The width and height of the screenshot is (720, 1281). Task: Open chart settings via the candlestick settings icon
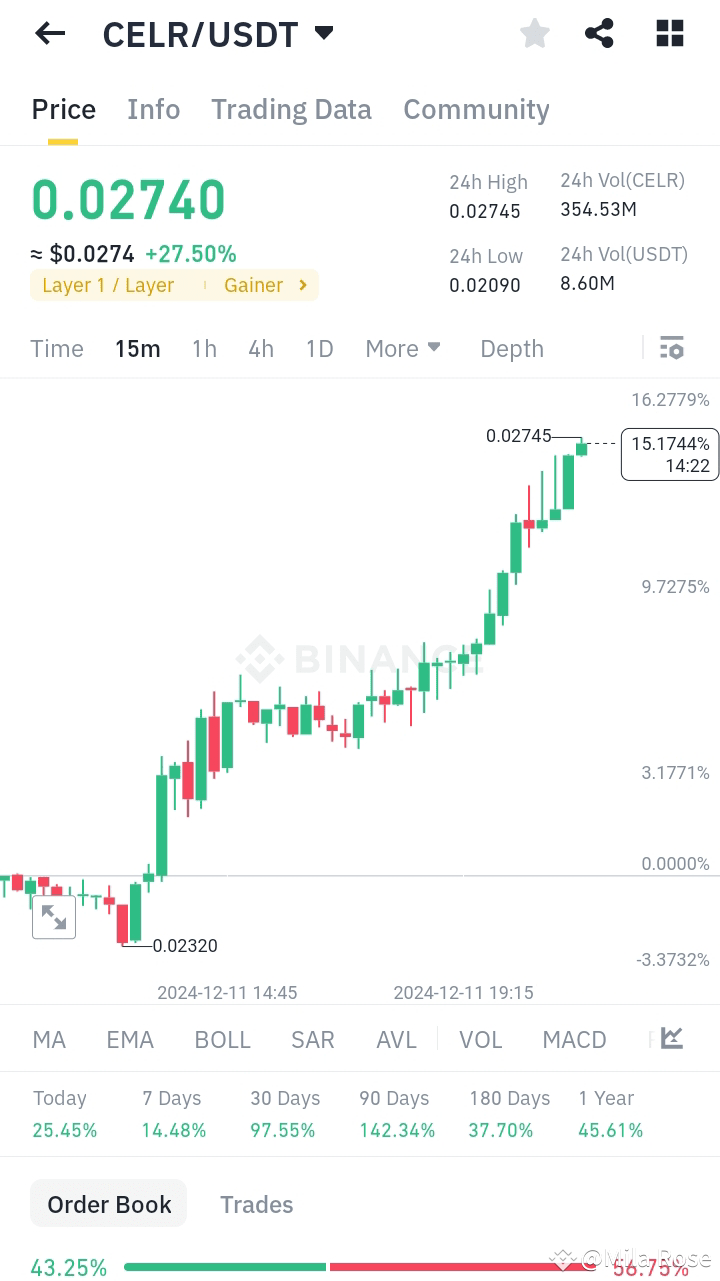pos(672,347)
